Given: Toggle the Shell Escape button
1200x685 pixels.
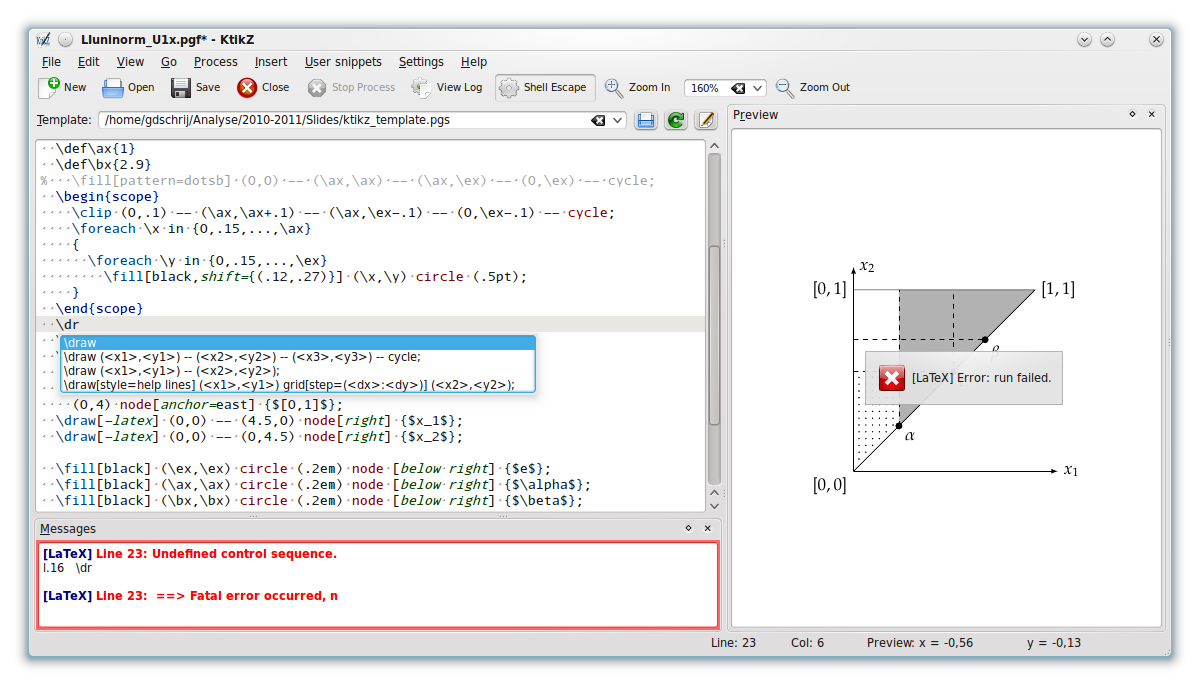Looking at the screenshot, I should (545, 87).
